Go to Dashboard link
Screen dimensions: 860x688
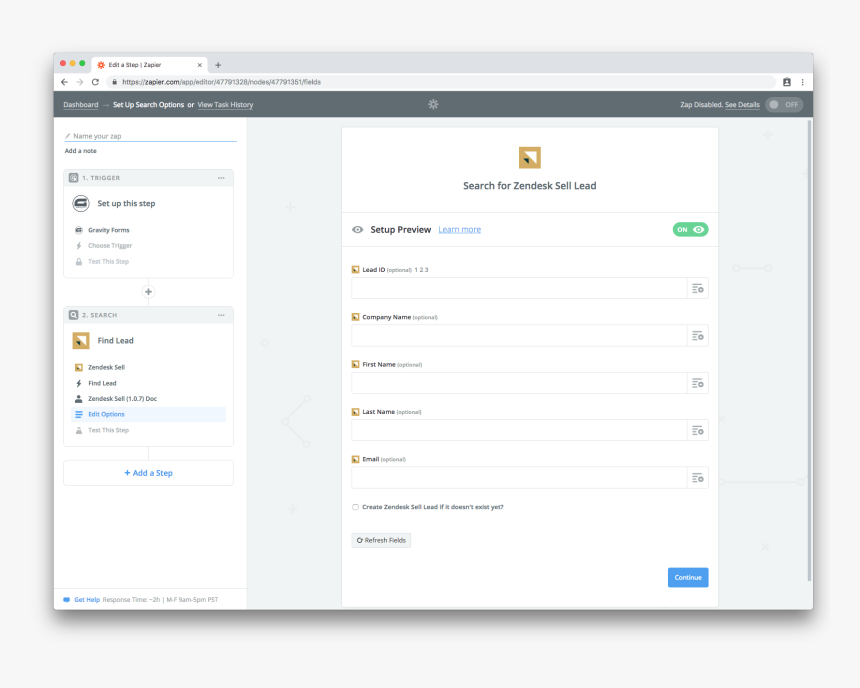pyautogui.click(x=81, y=104)
